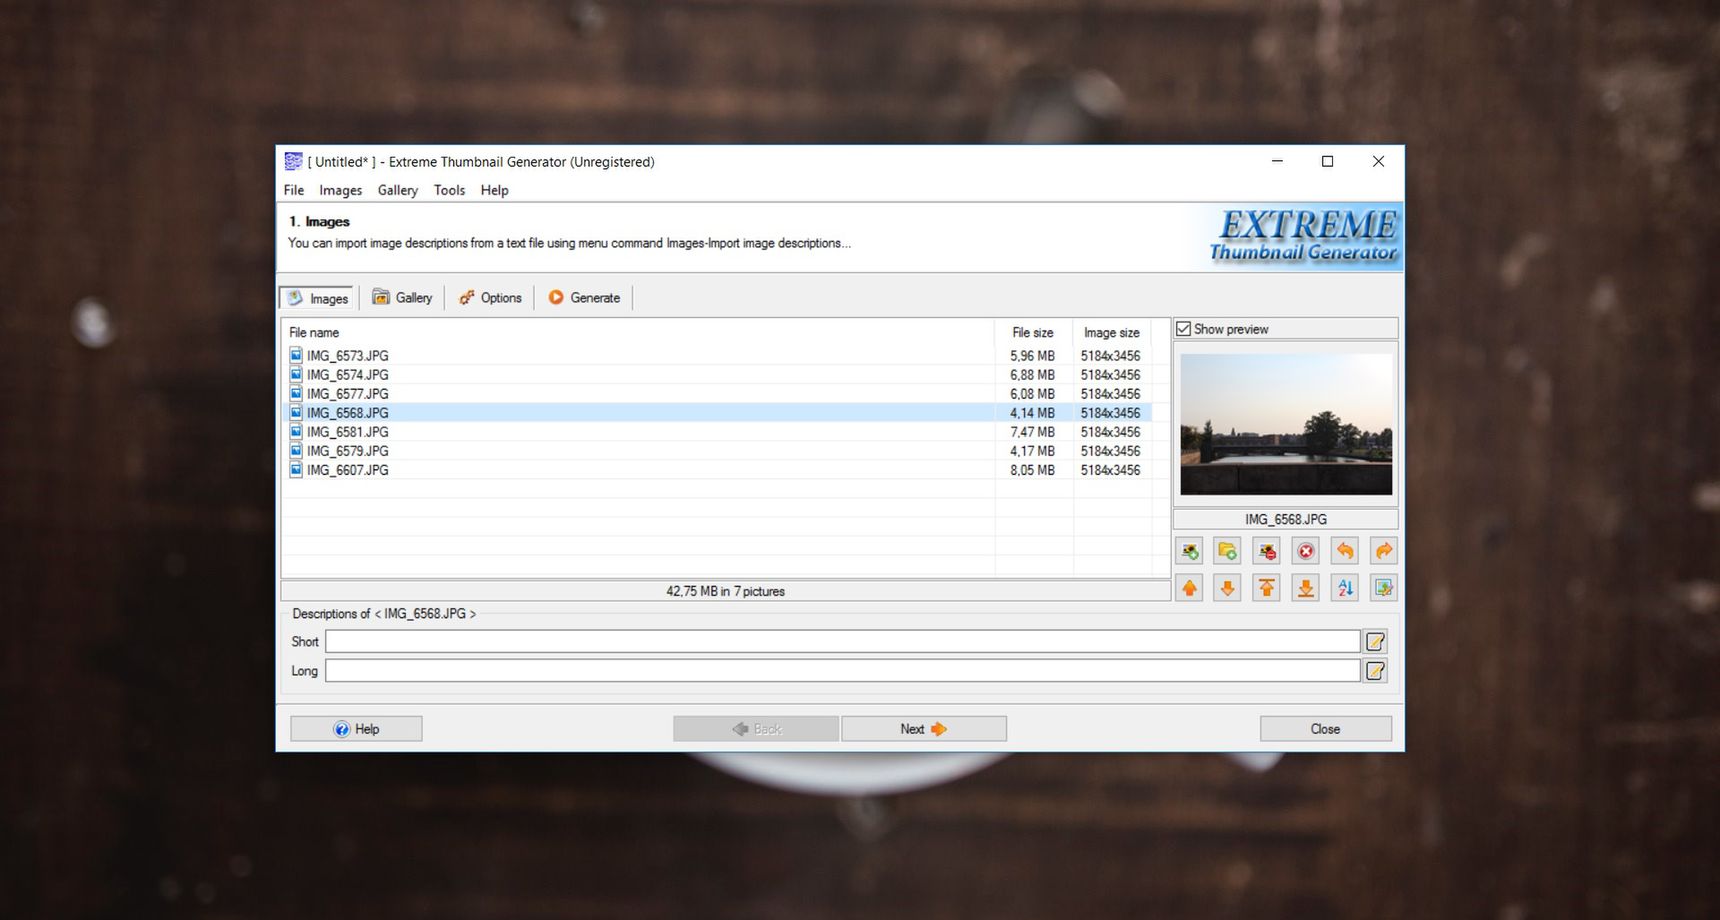Open the Gallery menu in the menu bar
Screen dimensions: 1720x920
click(398, 190)
